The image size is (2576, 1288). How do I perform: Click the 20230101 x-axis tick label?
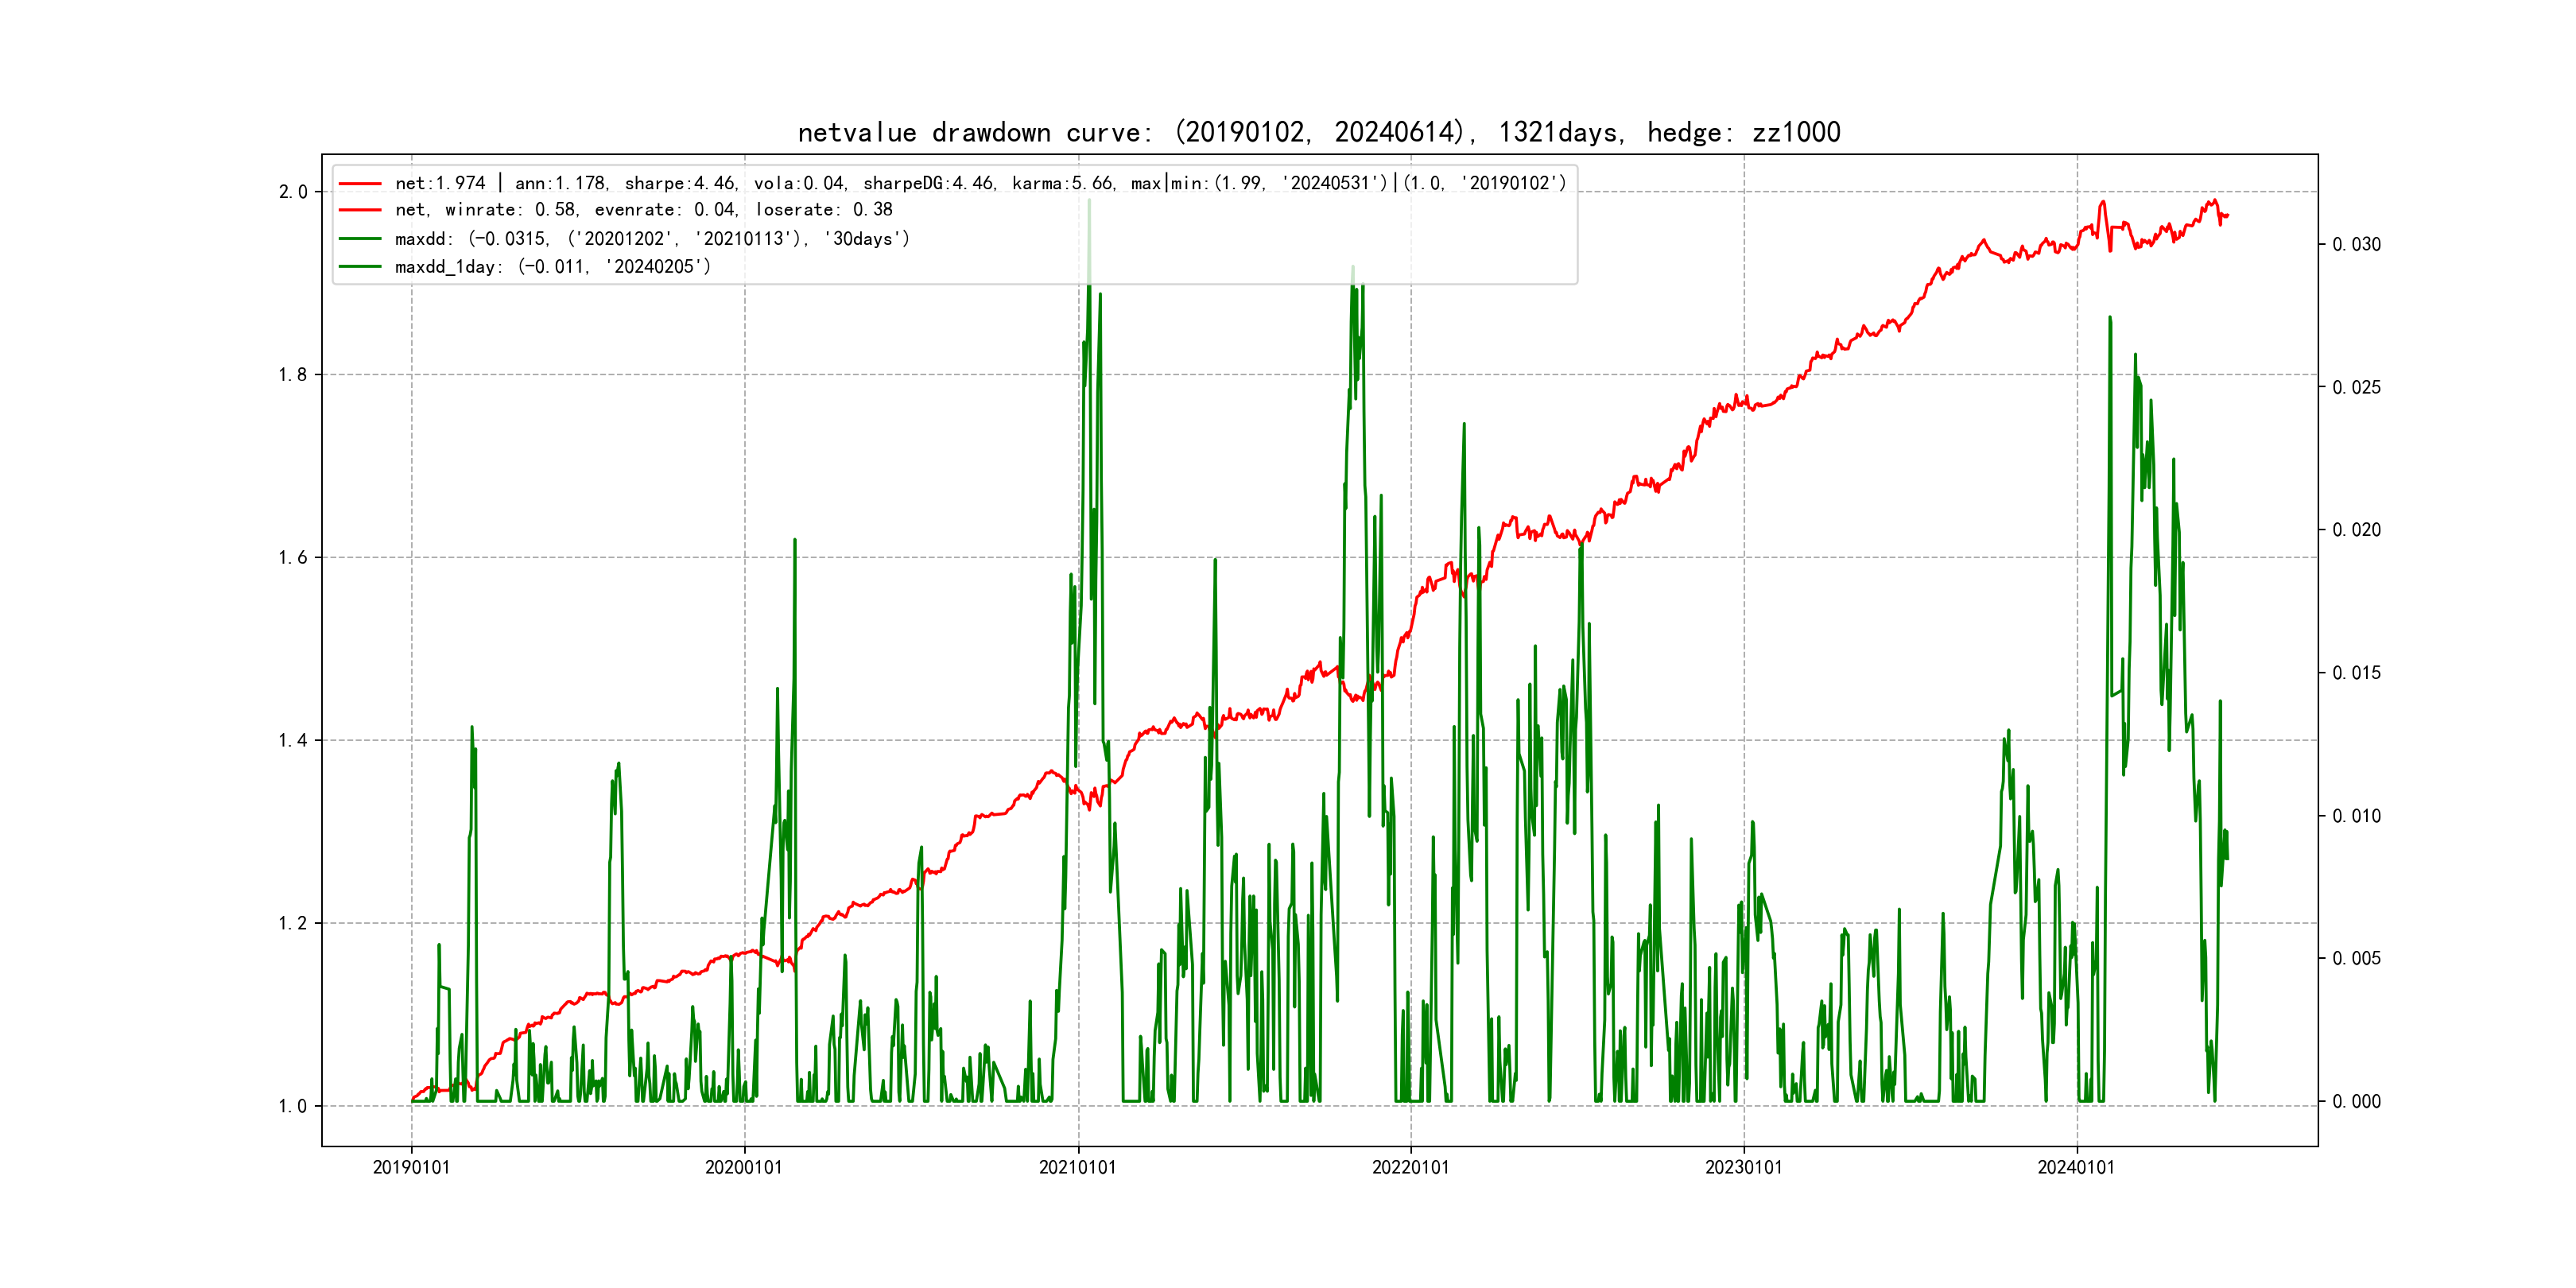point(1743,1167)
